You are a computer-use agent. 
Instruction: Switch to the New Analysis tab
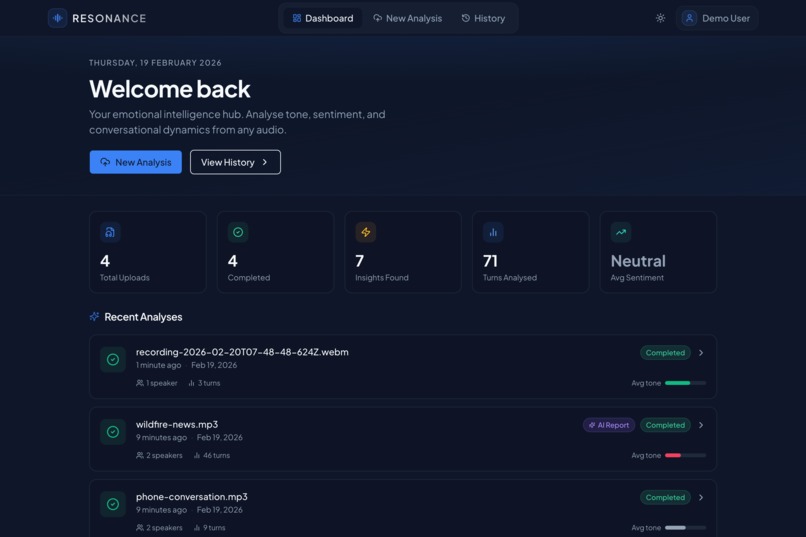(407, 18)
